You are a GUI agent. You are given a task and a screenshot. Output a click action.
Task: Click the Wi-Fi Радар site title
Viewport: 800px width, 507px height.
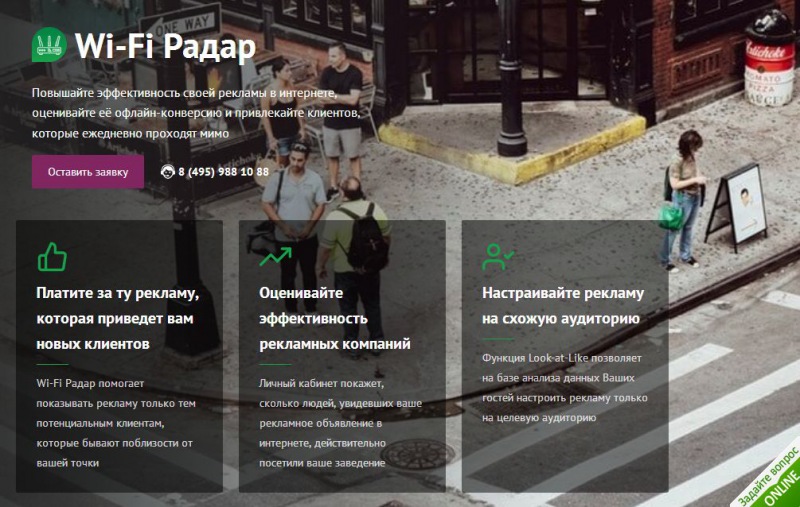point(165,46)
